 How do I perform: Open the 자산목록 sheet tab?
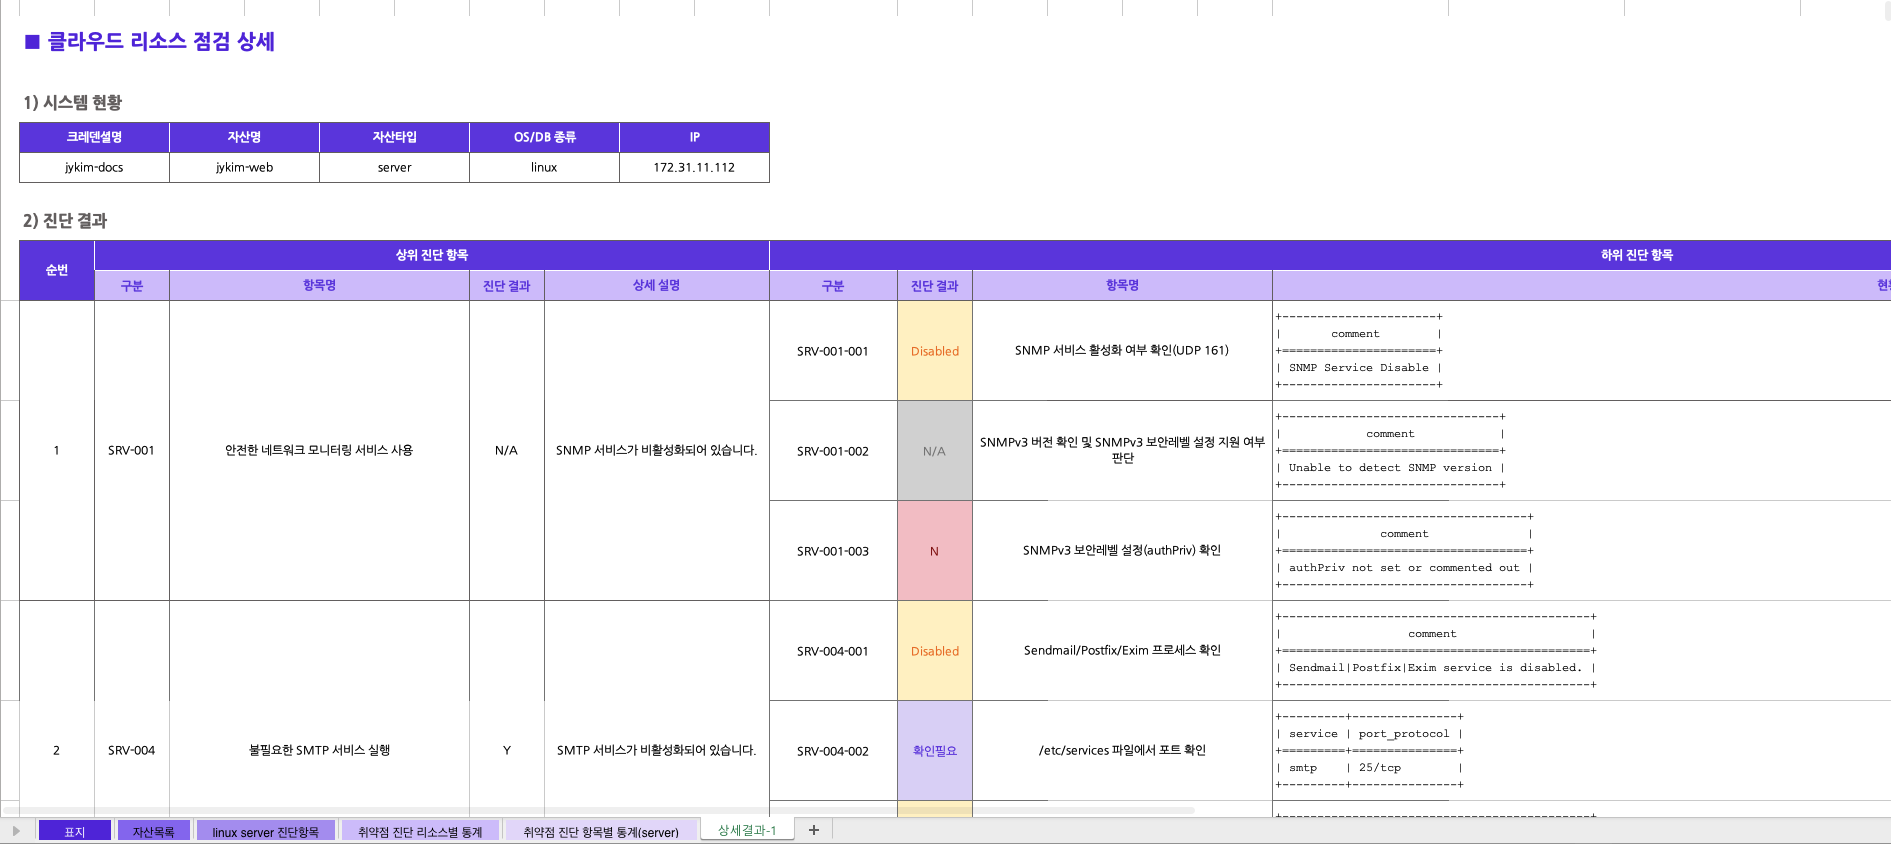pos(153,832)
